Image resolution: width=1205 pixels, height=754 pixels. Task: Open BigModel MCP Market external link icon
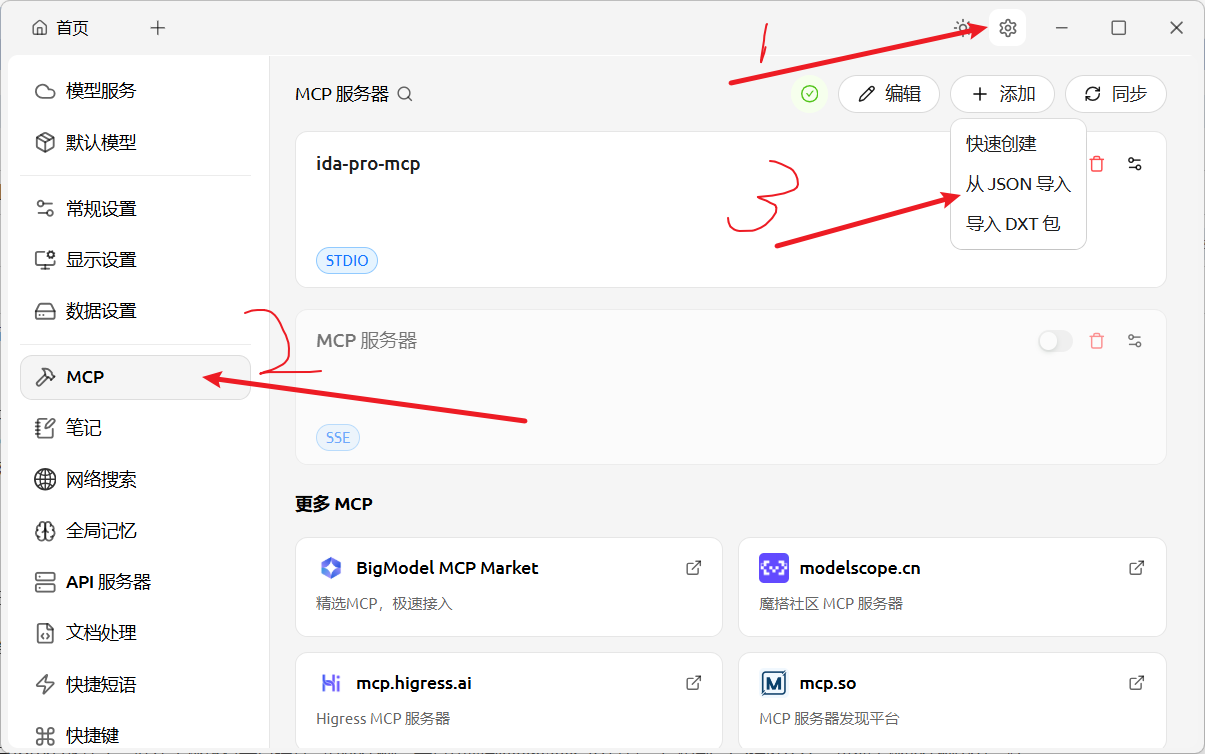[x=693, y=567]
